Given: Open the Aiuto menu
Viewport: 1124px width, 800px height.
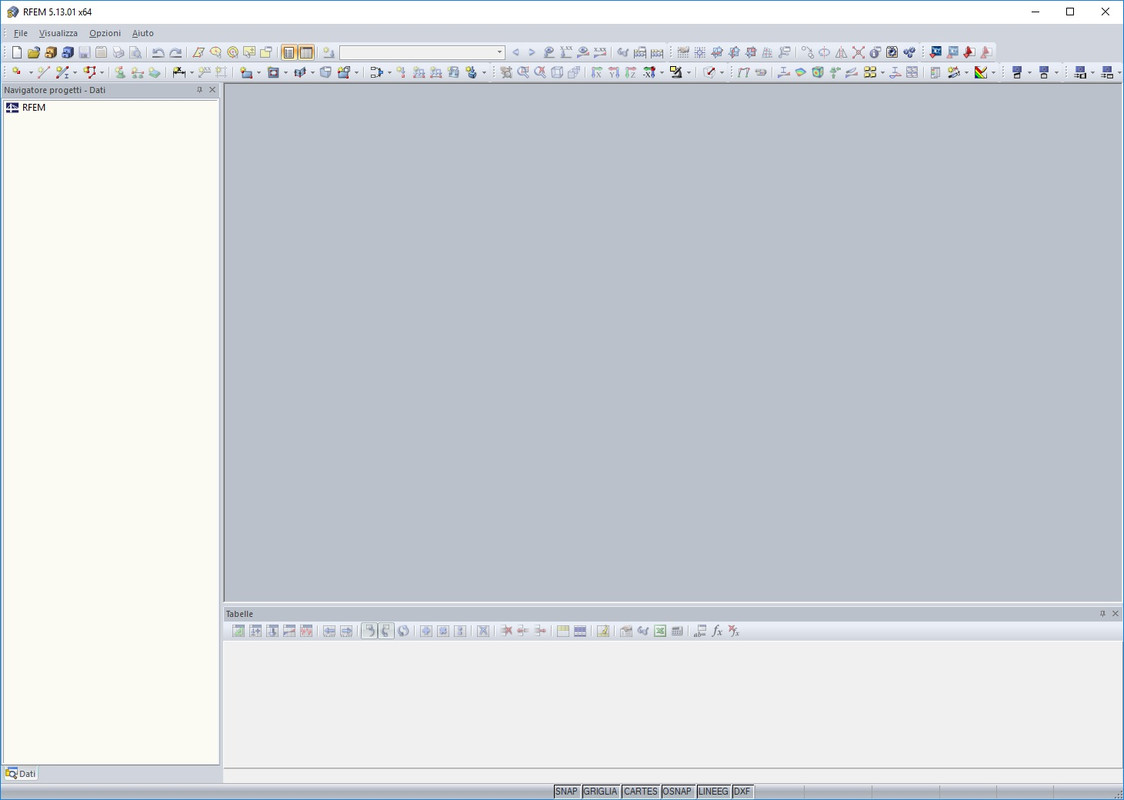Looking at the screenshot, I should point(143,33).
